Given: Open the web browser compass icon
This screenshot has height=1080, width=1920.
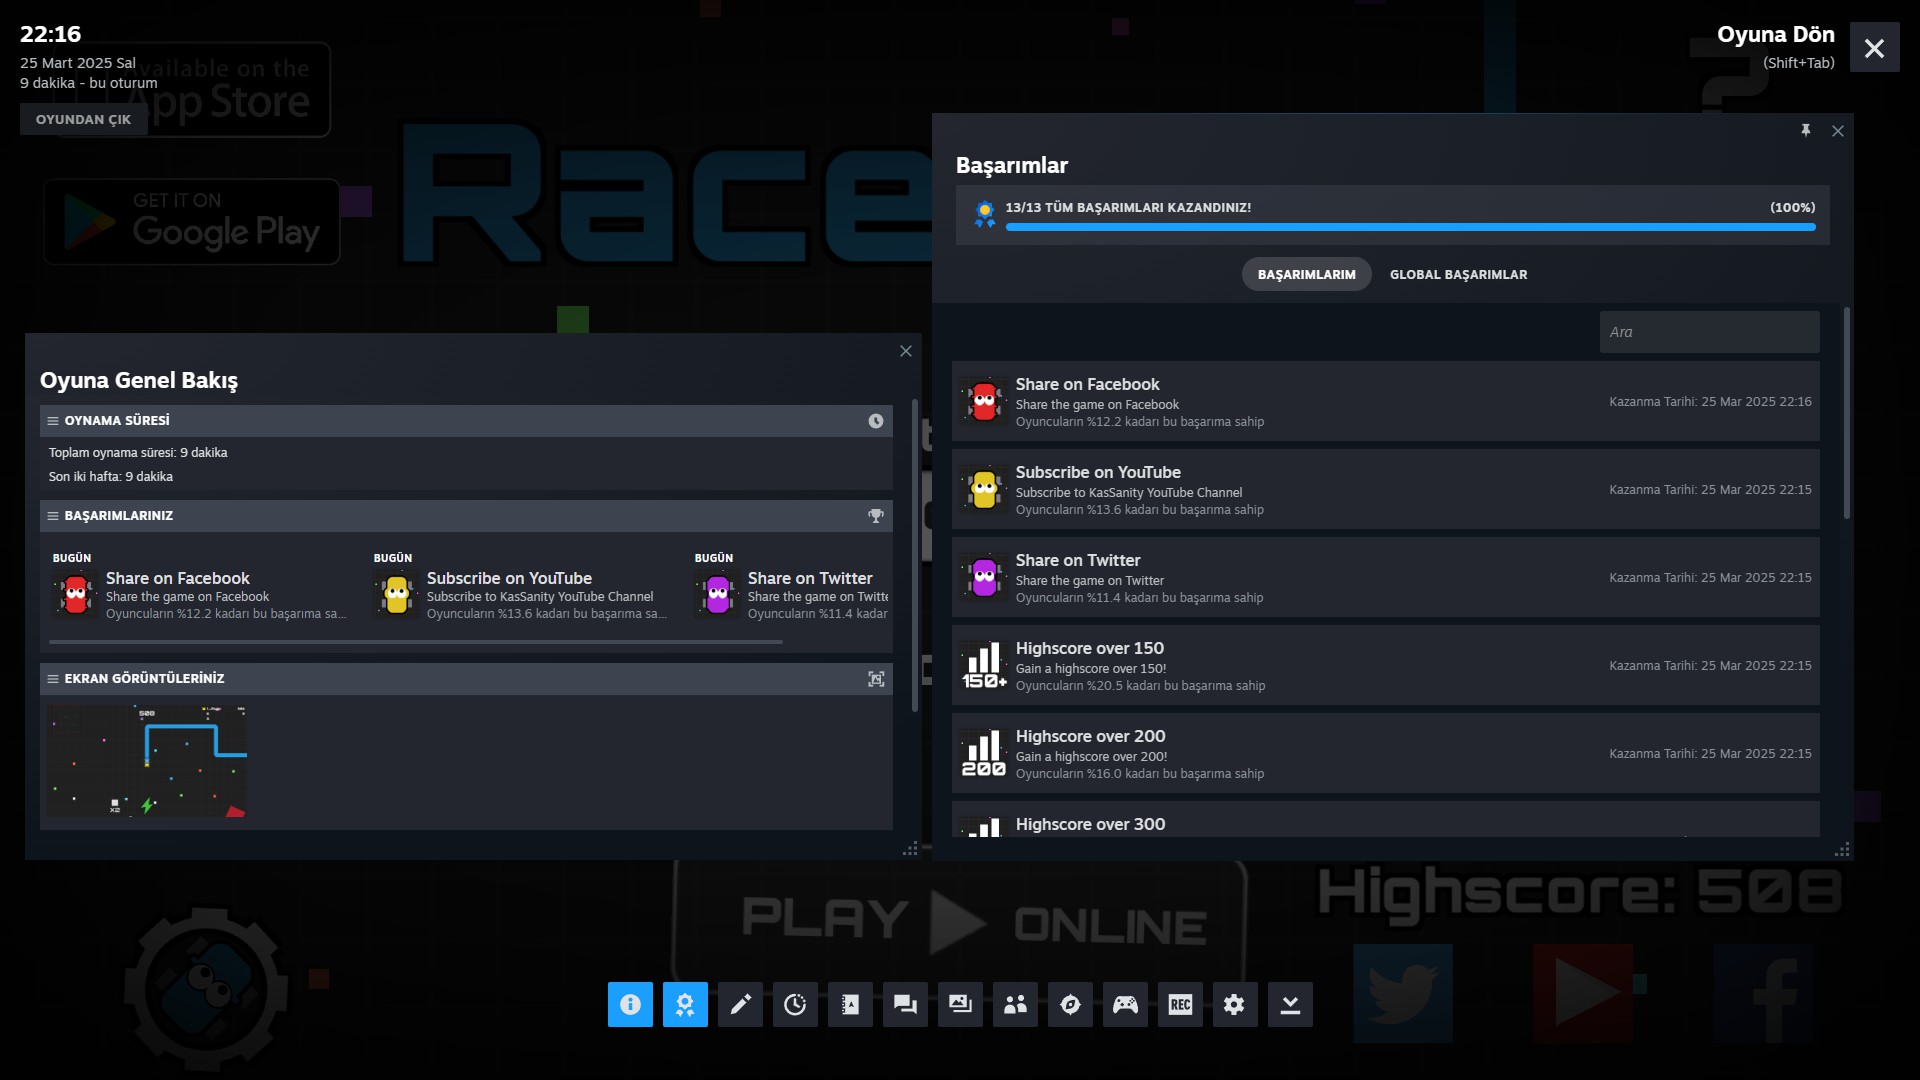Looking at the screenshot, I should click(1070, 1004).
